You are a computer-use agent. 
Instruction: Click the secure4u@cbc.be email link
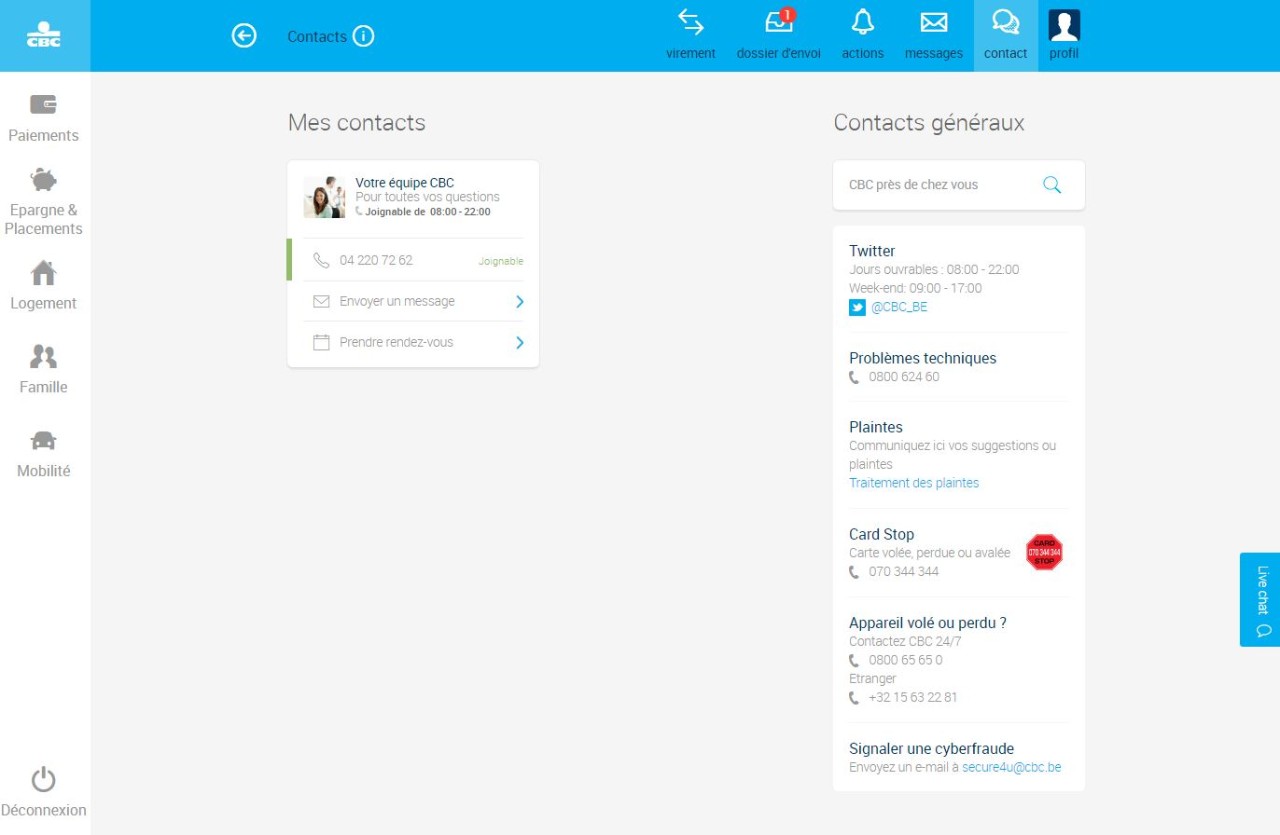(x=1012, y=768)
